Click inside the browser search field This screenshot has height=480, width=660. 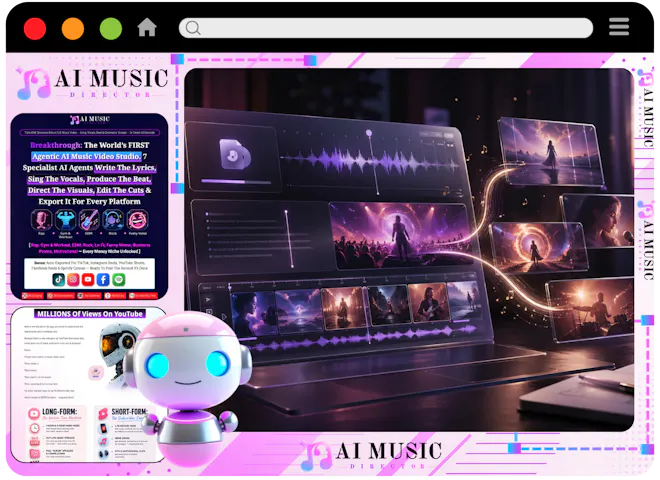pyautogui.click(x=386, y=28)
